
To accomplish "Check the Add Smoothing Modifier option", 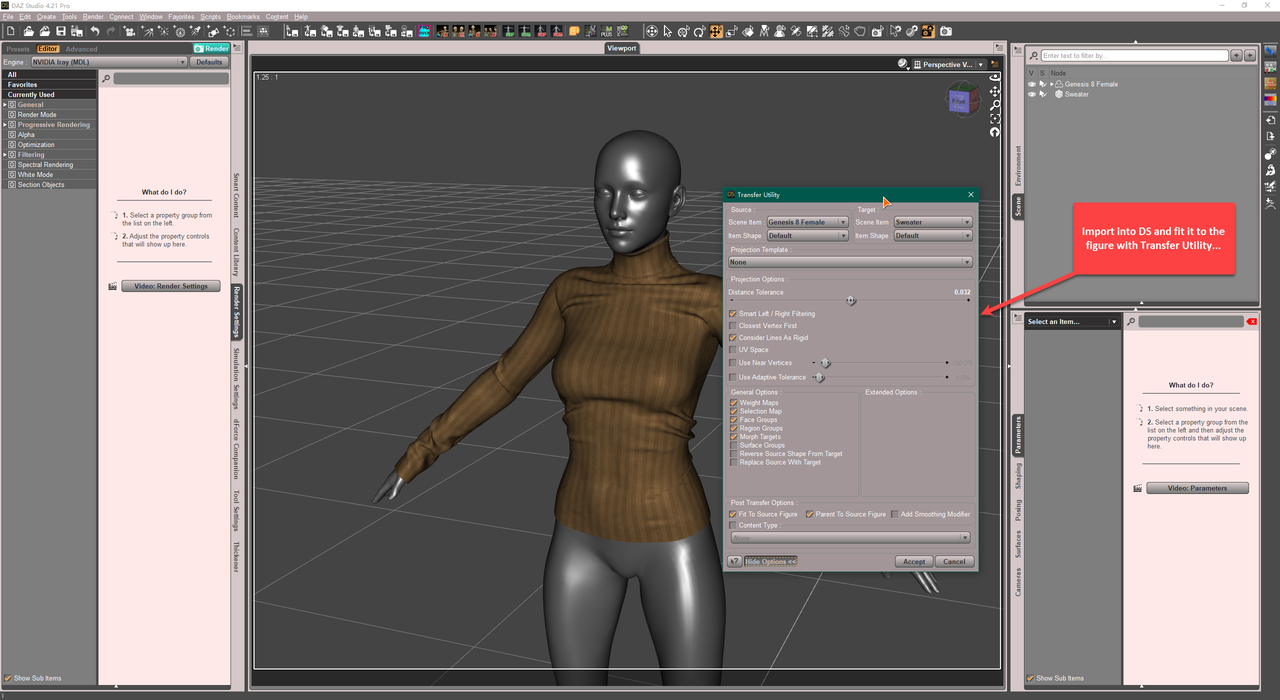I will [x=895, y=514].
